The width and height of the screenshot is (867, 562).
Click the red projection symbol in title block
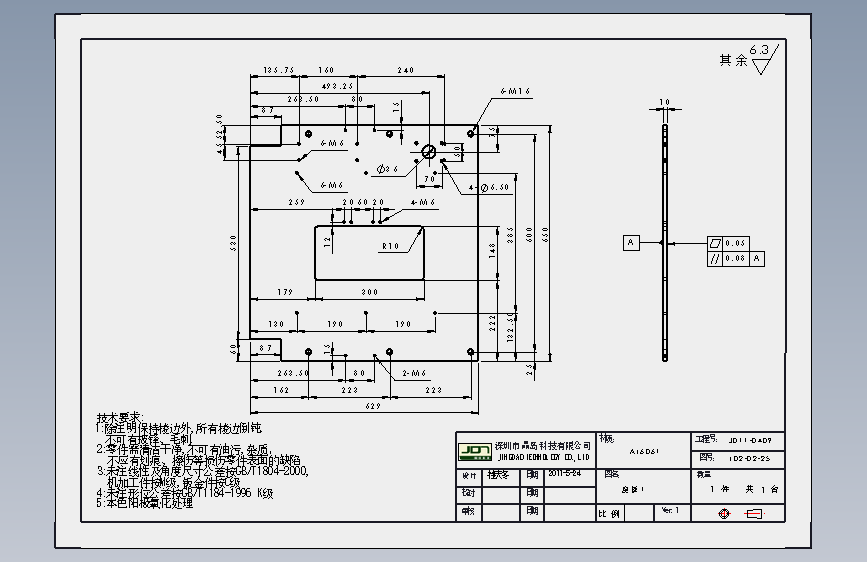point(724,514)
